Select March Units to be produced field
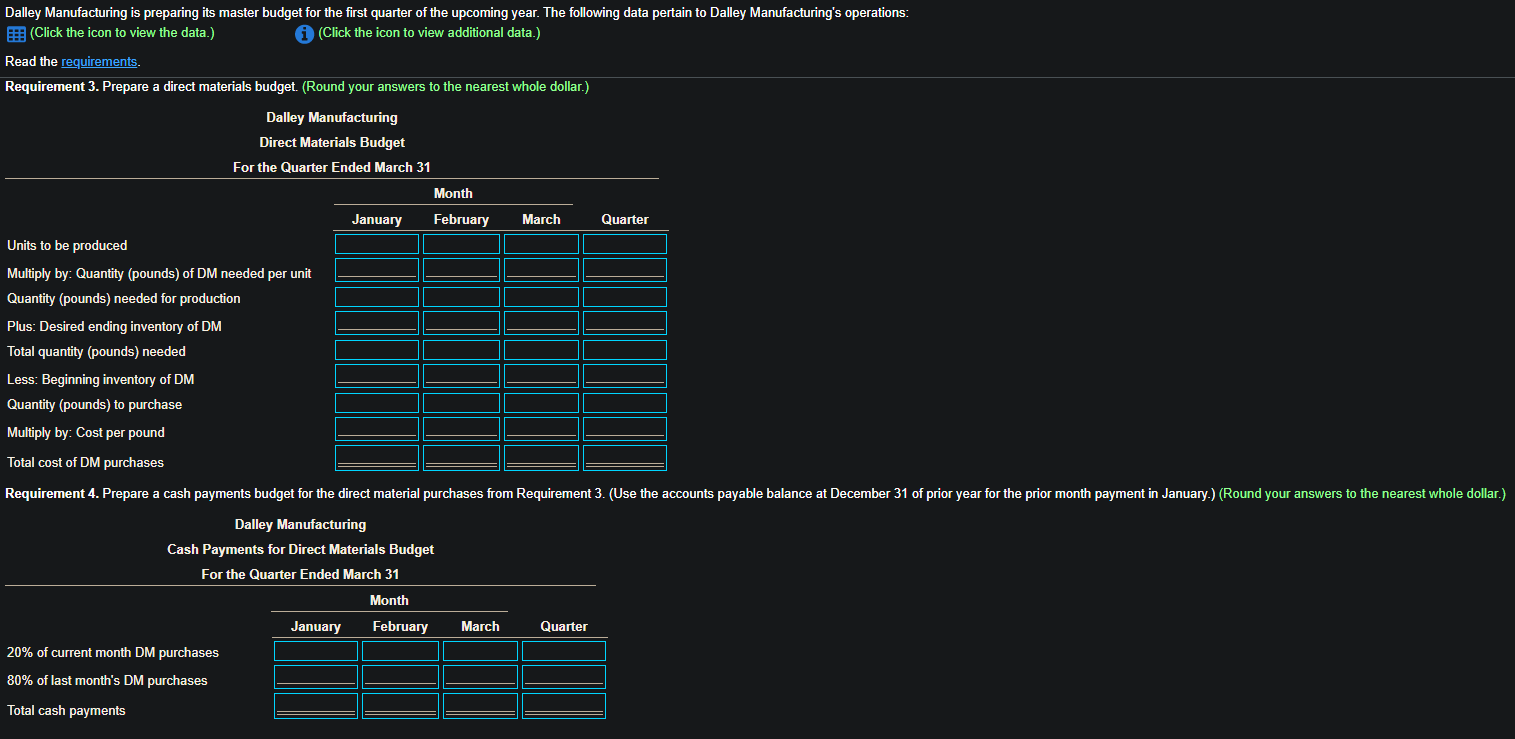This screenshot has height=739, width=1515. tap(541, 244)
